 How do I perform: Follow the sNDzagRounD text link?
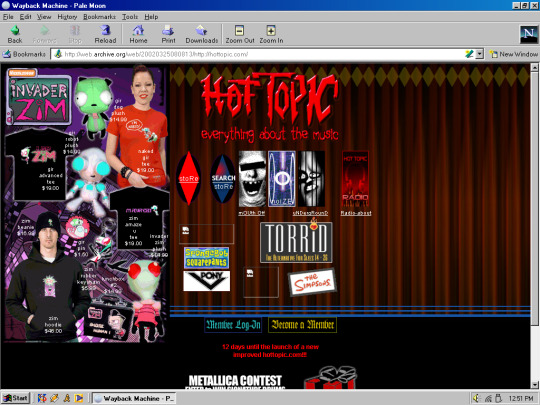click(x=310, y=213)
